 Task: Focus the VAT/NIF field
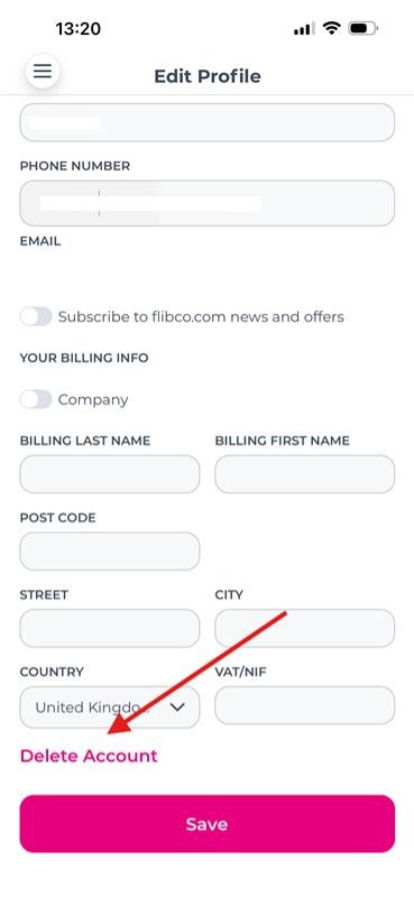coord(305,705)
